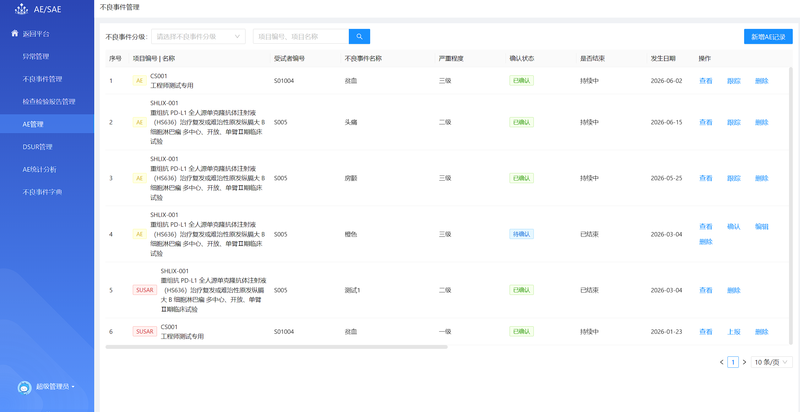
Task: Click 确认 in the 待确认 row
Action: [734, 226]
